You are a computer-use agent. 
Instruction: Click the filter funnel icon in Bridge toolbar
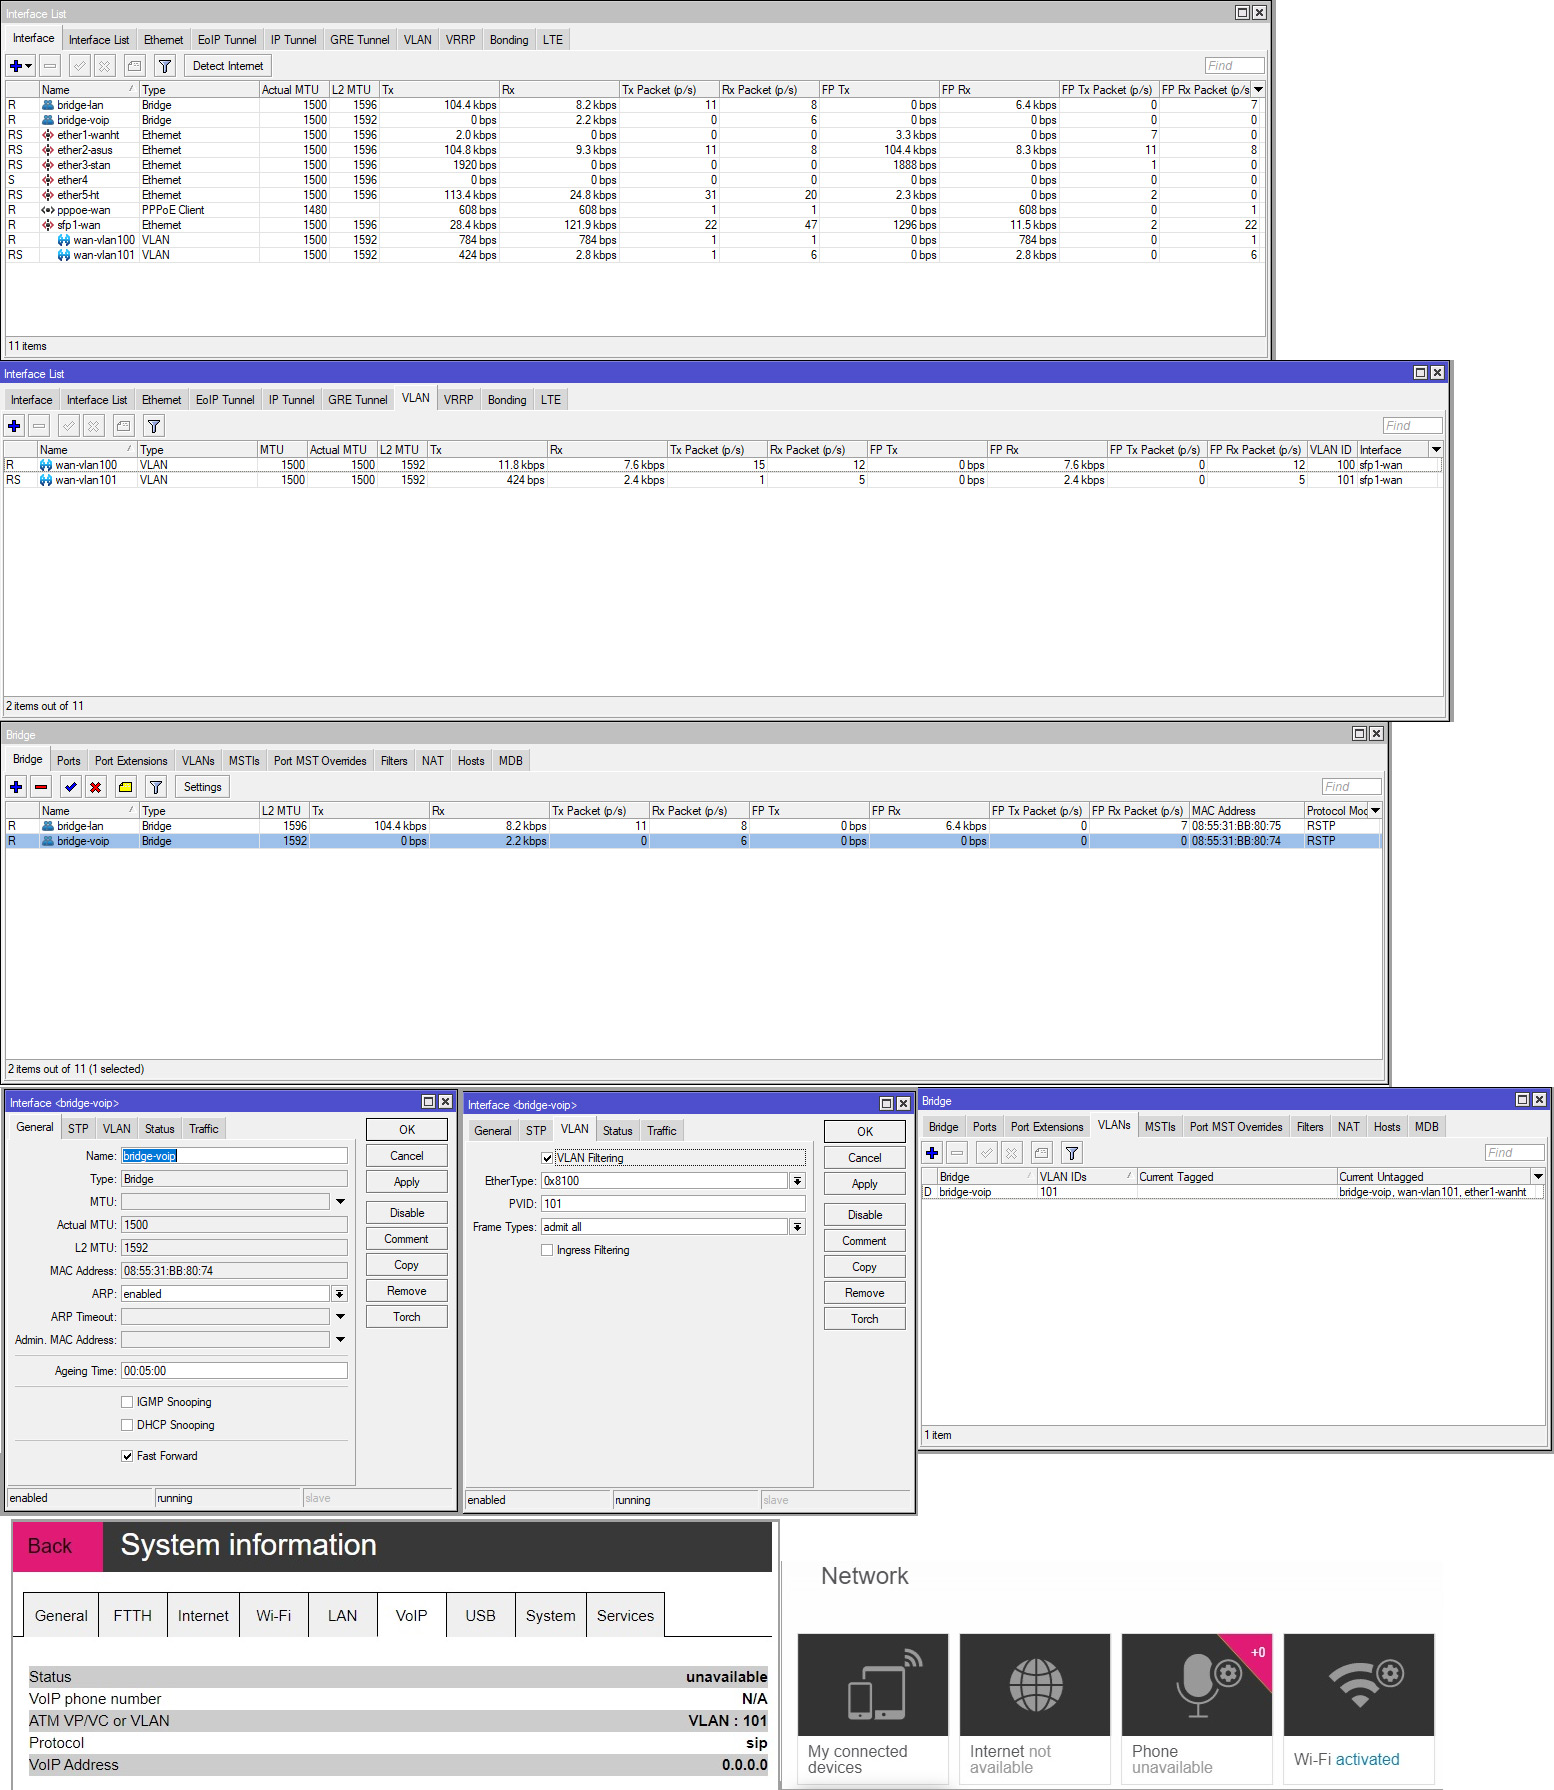pos(155,787)
